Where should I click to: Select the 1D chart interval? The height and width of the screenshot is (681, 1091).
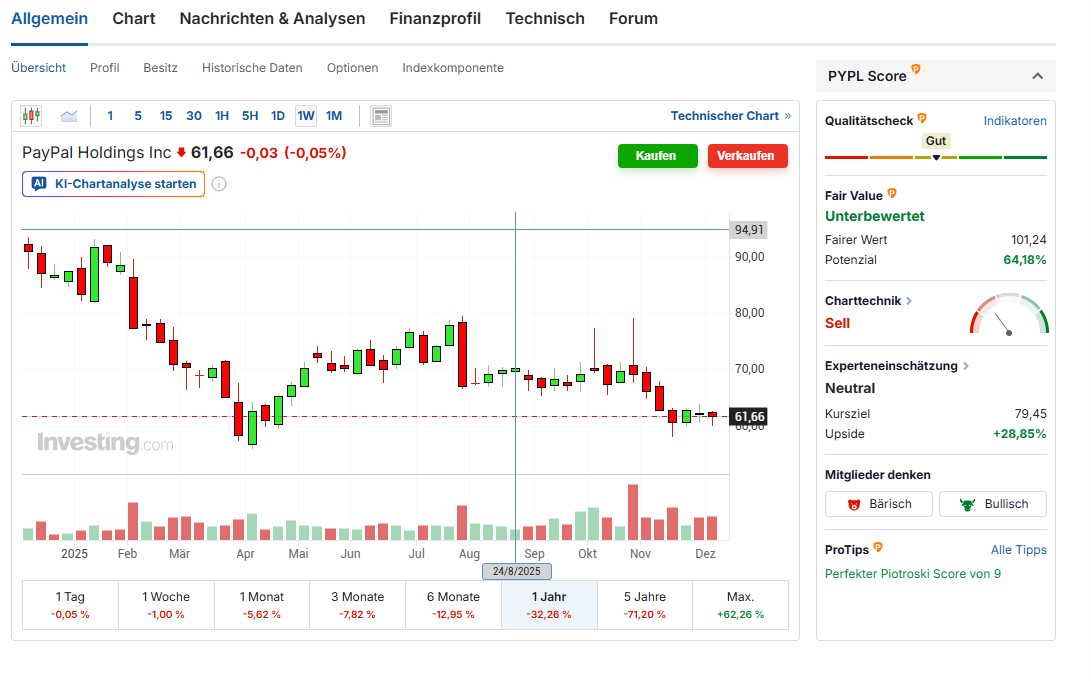(278, 116)
